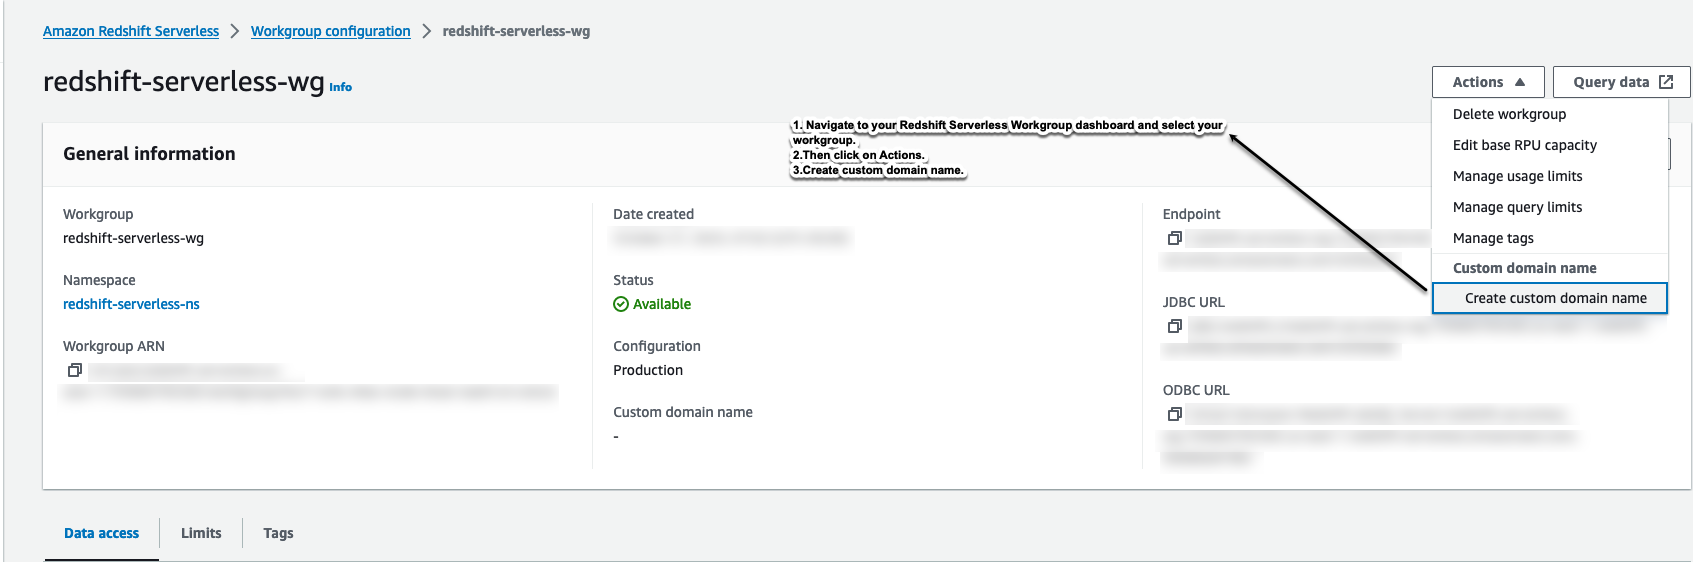Viewport: 1693px width, 562px height.
Task: Open the redshift-serverless-ns namespace link
Action: point(131,304)
